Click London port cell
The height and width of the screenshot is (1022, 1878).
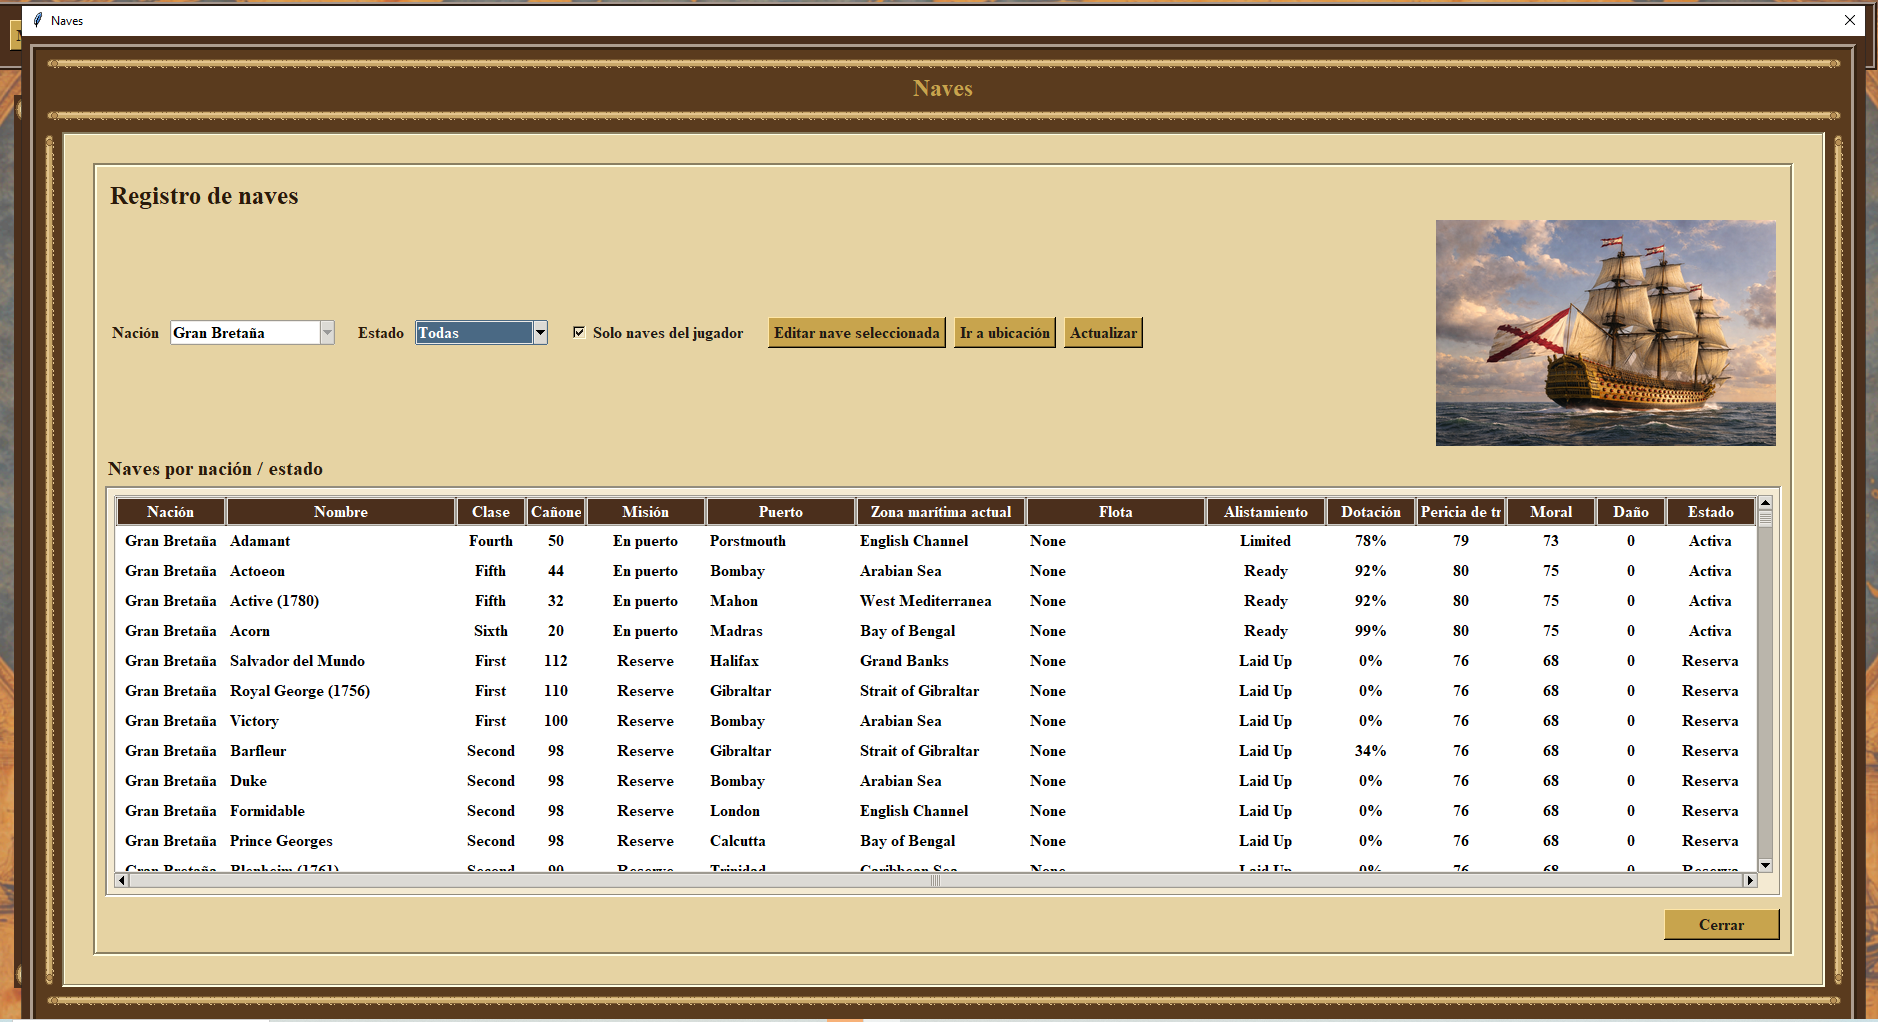(735, 811)
